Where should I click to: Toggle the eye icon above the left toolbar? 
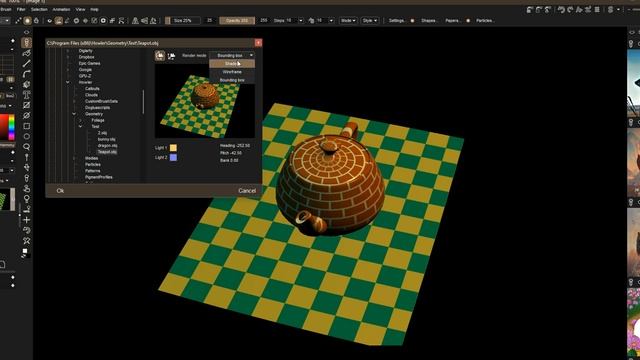click(27, 32)
